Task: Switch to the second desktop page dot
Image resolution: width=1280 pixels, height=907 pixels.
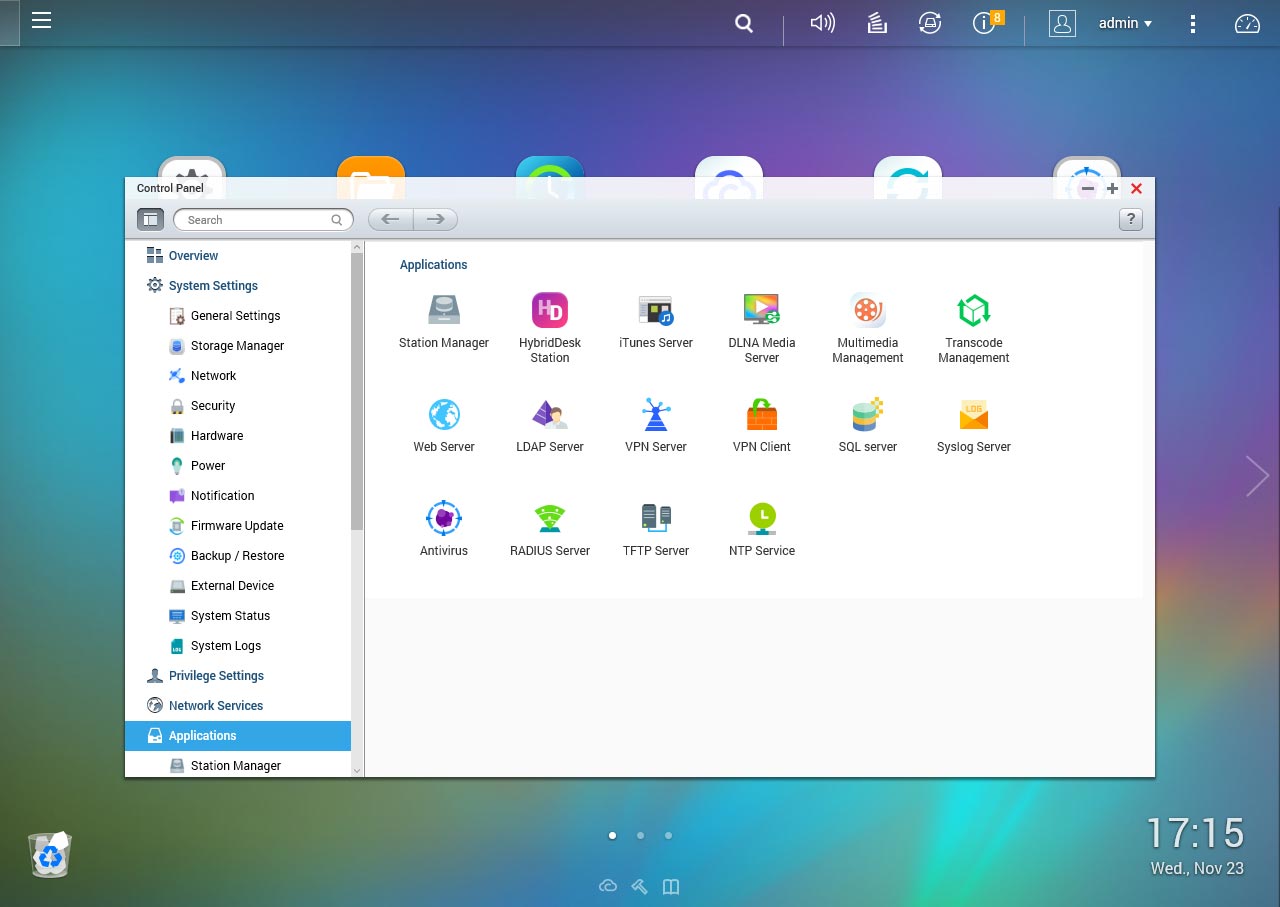Action: pyautogui.click(x=640, y=835)
